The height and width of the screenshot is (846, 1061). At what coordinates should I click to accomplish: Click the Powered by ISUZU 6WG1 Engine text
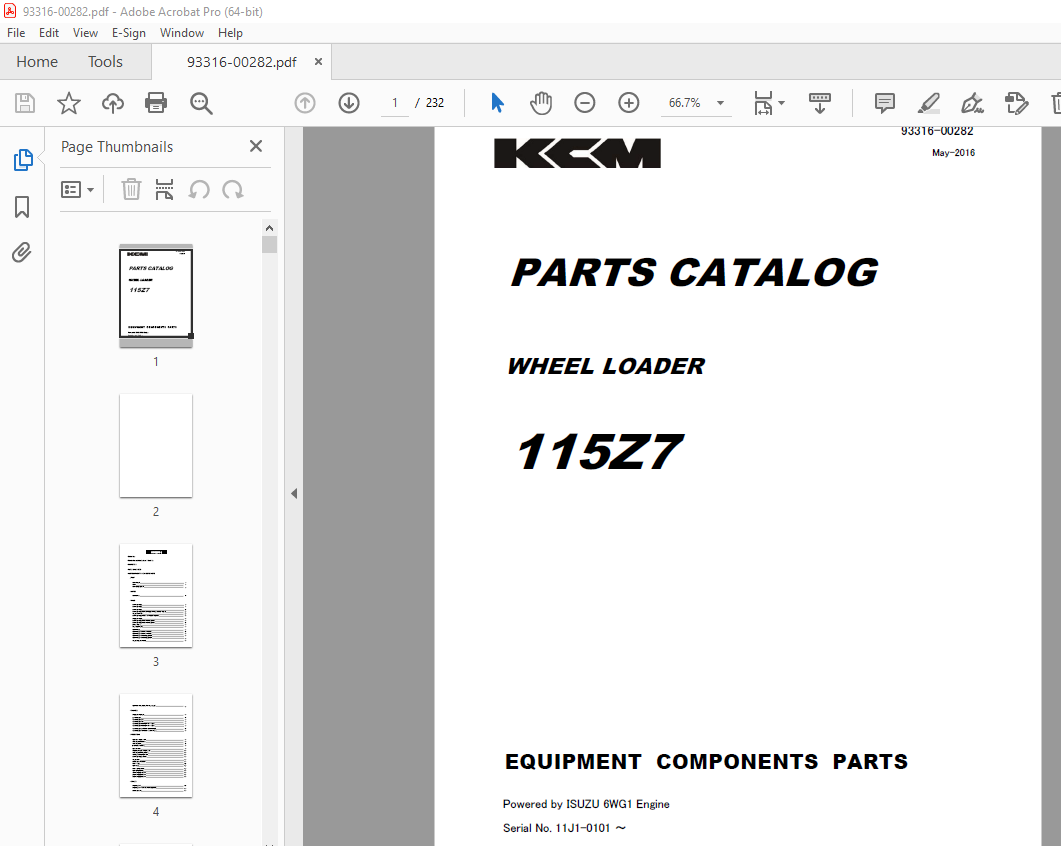click(586, 804)
